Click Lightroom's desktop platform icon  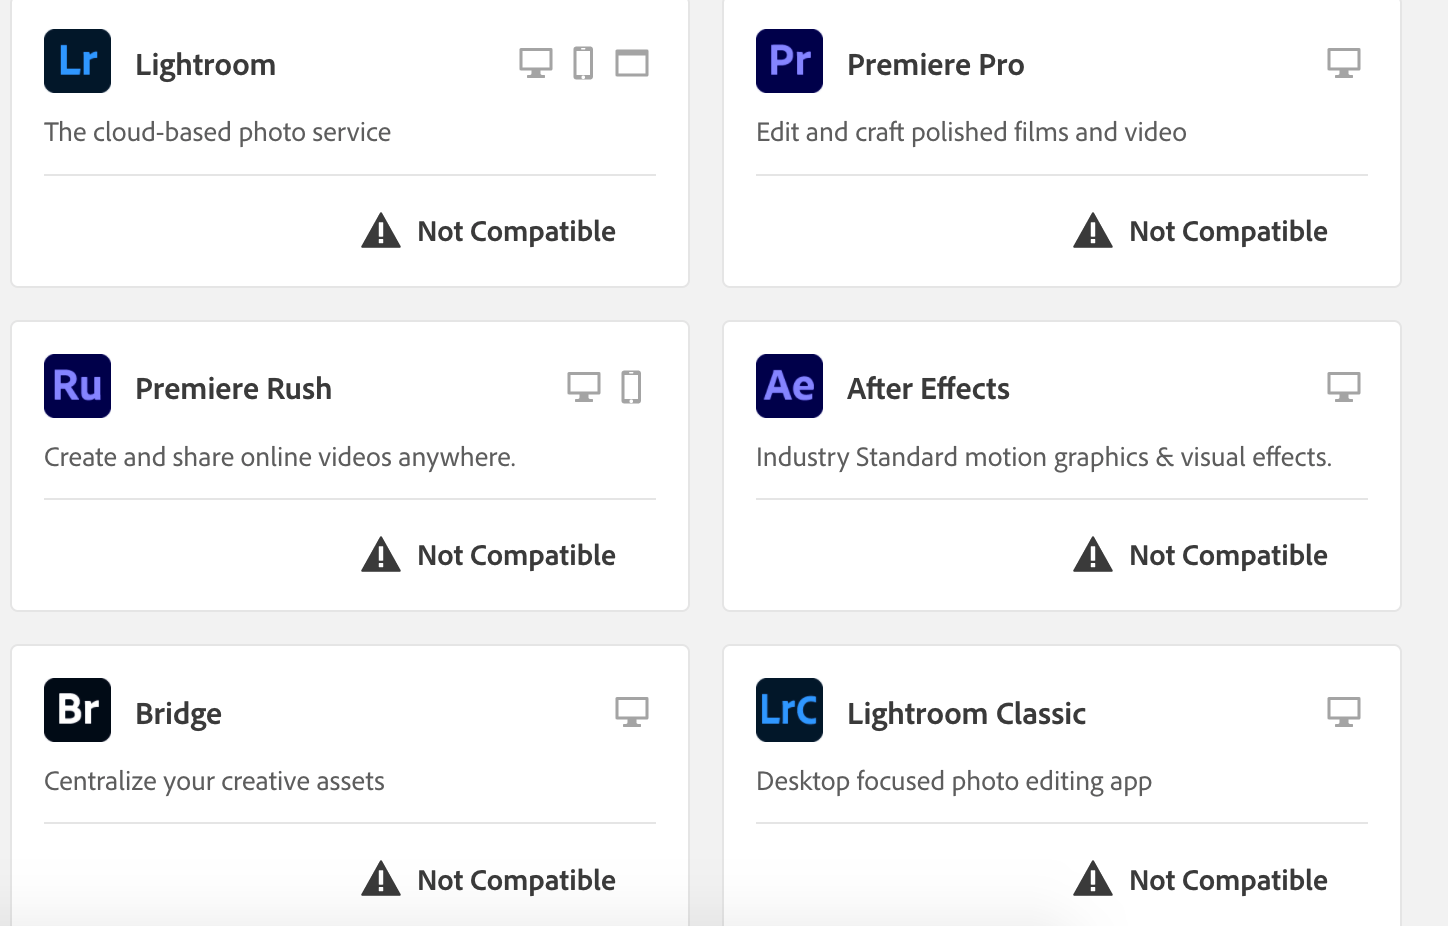tap(536, 63)
